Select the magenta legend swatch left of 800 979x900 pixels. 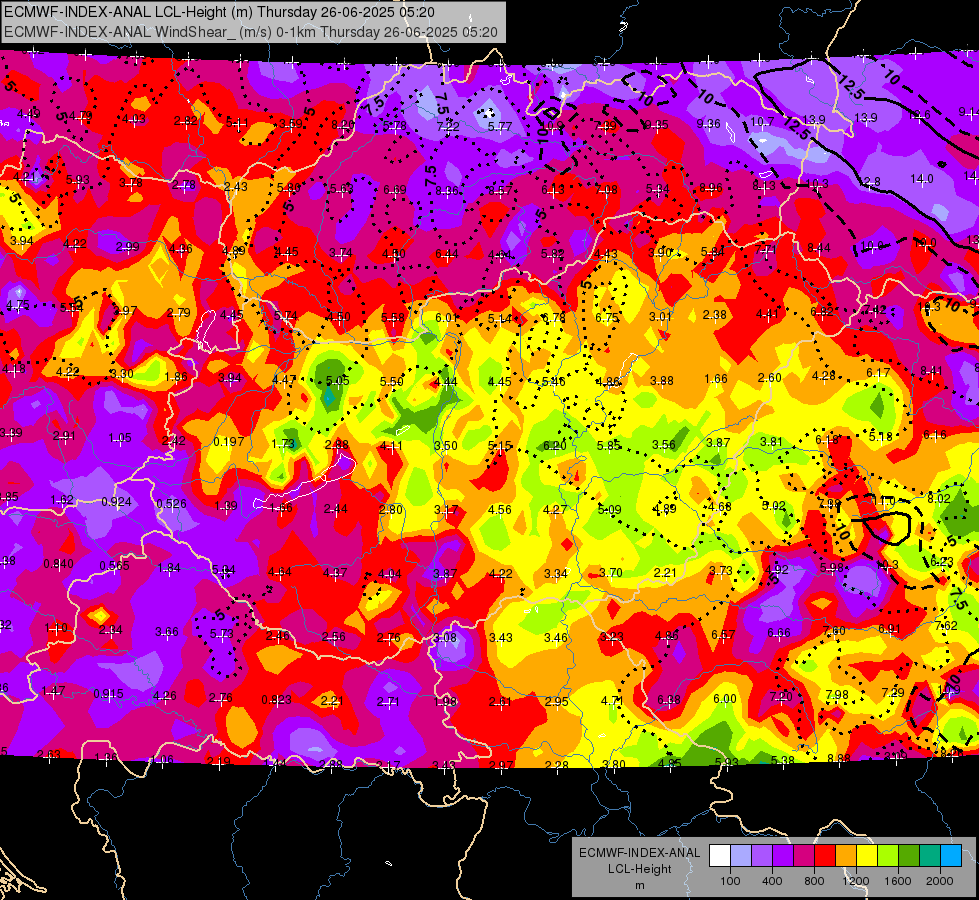804,856
